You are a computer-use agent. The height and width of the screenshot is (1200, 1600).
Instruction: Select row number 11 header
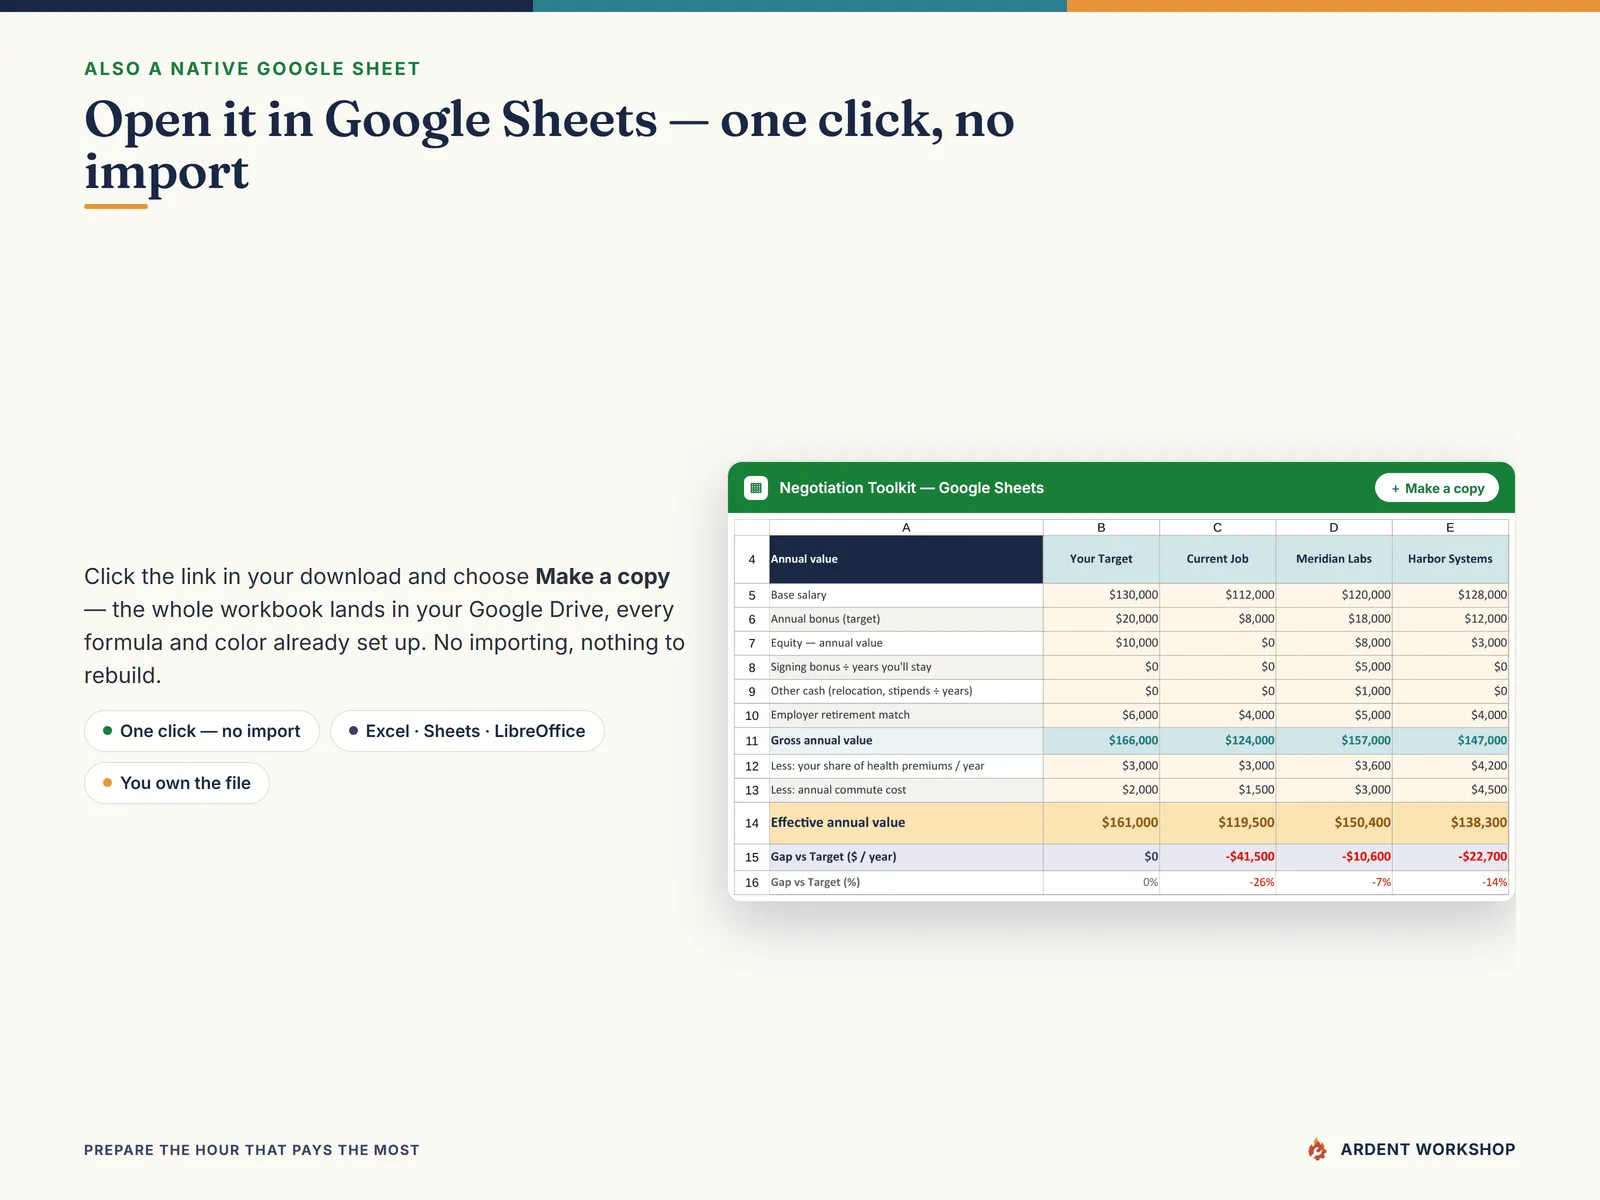click(x=752, y=741)
